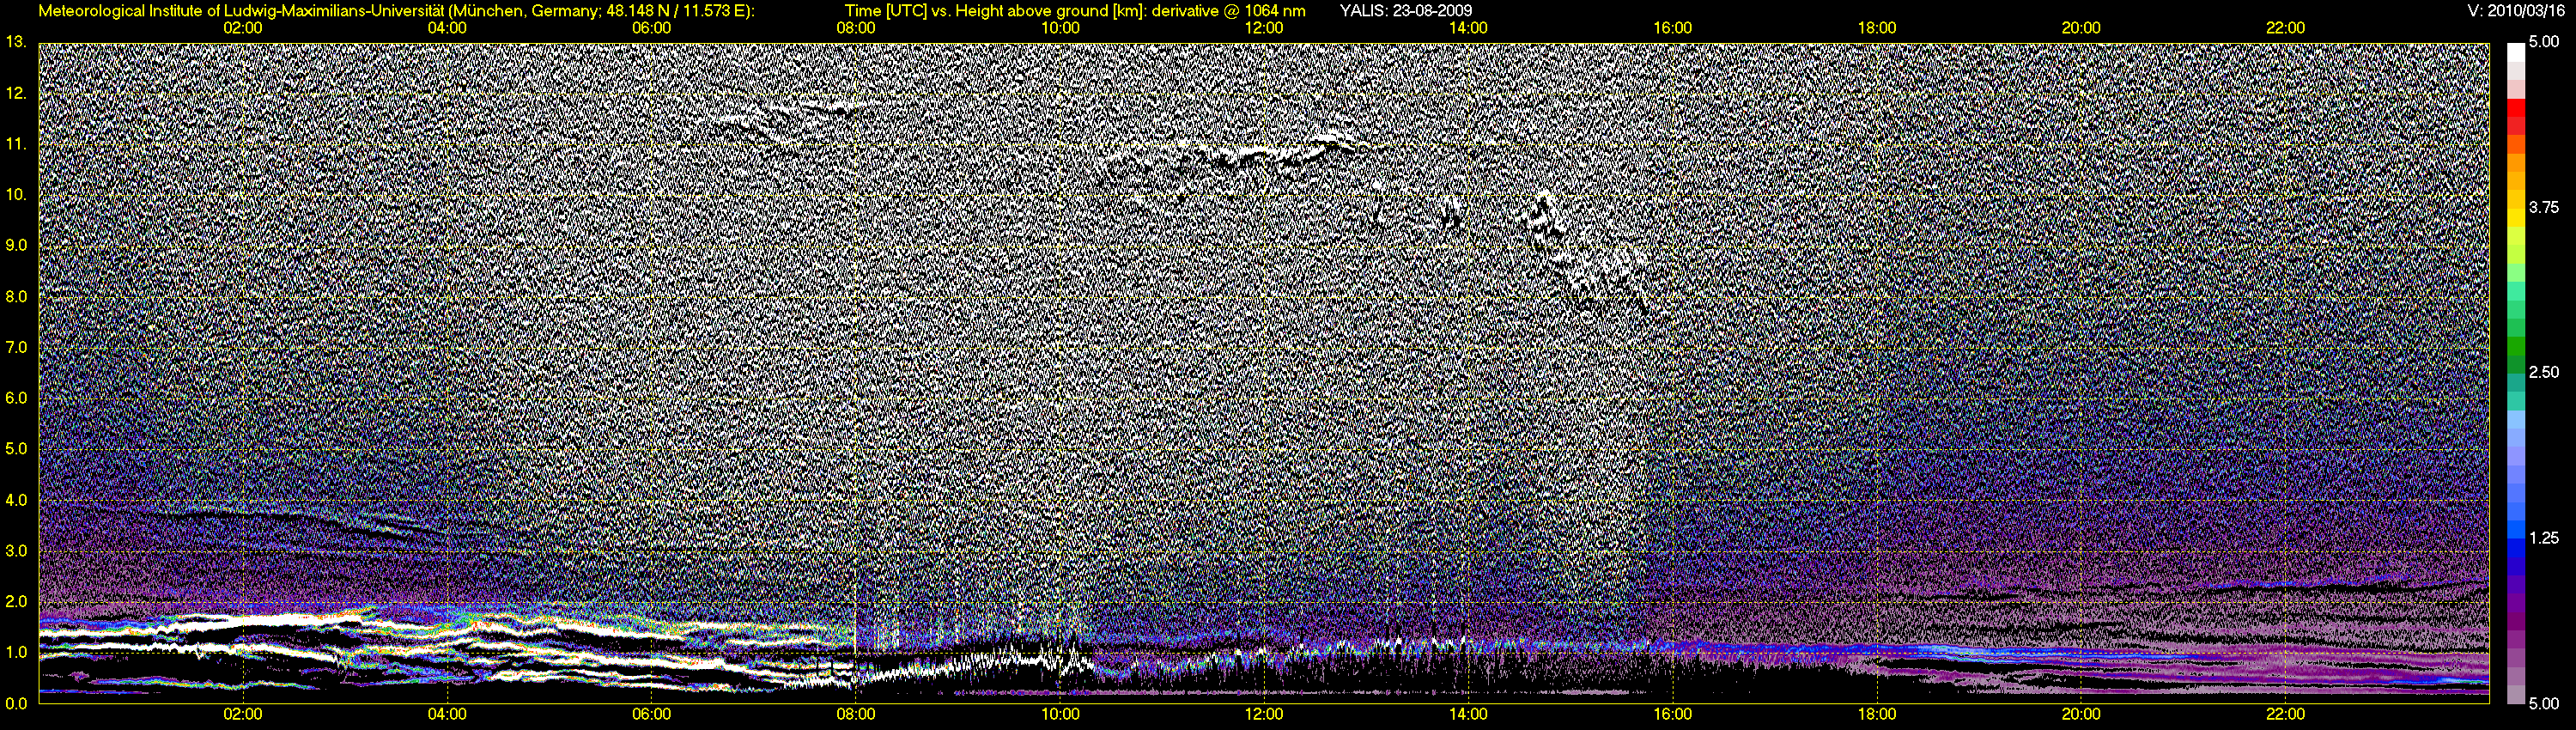
Task: Click the 11. height axis label
Action: point(16,144)
